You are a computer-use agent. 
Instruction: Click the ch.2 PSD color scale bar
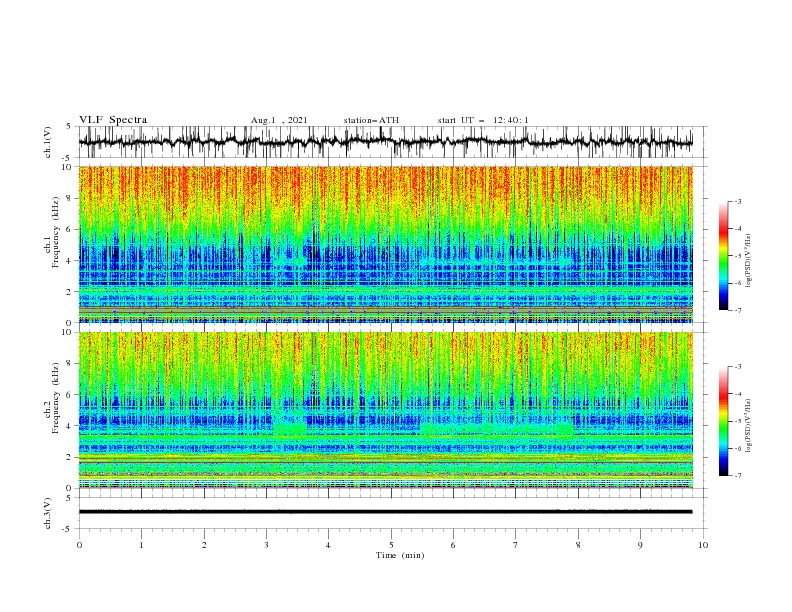723,421
